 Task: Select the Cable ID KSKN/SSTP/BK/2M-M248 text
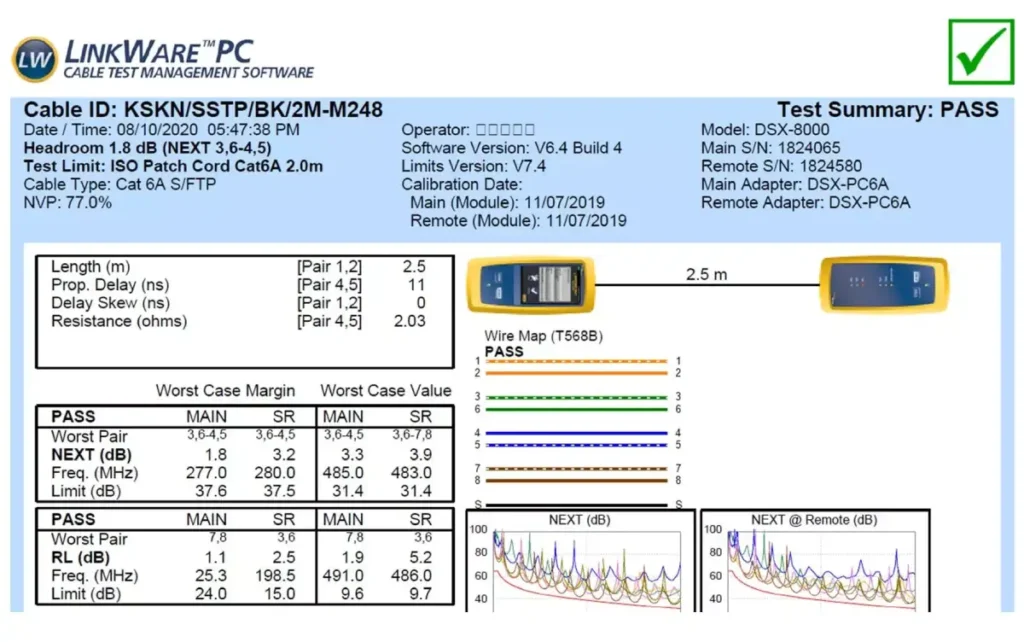pos(203,109)
